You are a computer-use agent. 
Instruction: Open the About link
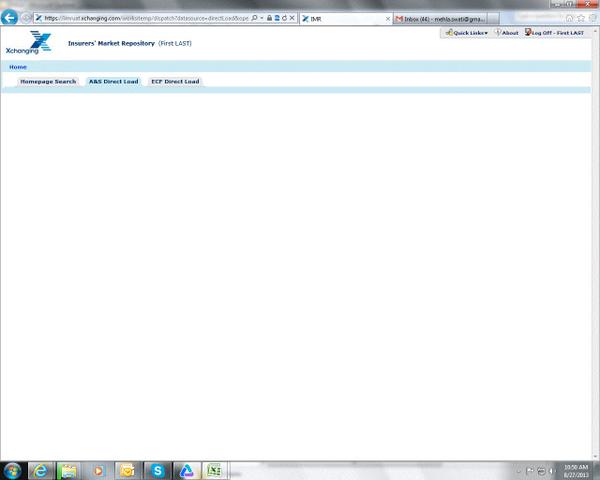click(x=507, y=33)
